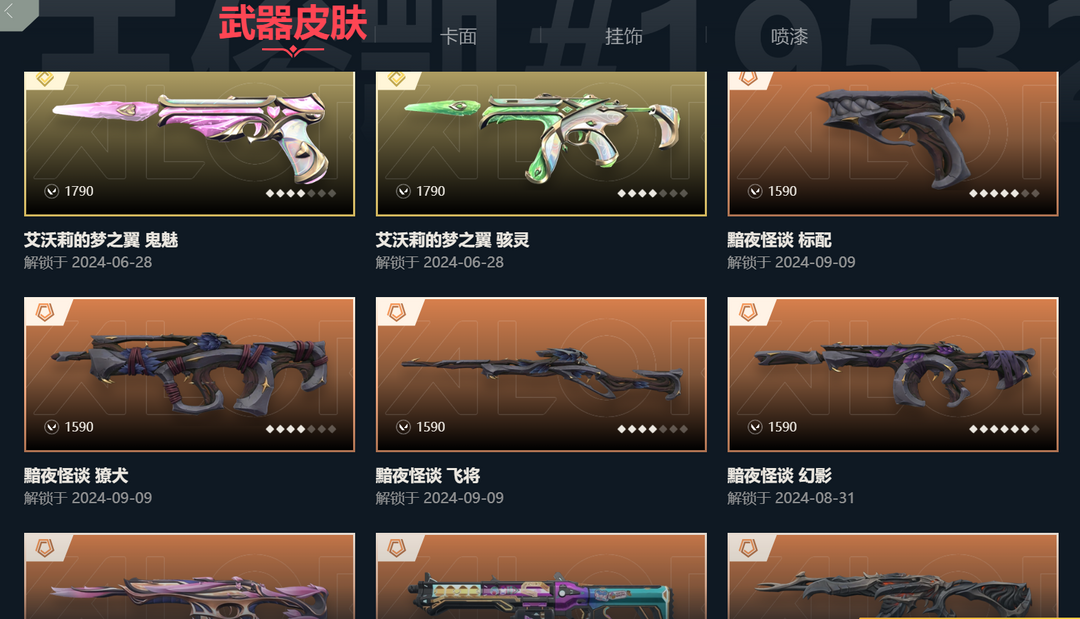The width and height of the screenshot is (1080, 619).
Task: Click the gold tier badge on 骇灵 card
Action: [x=397, y=79]
